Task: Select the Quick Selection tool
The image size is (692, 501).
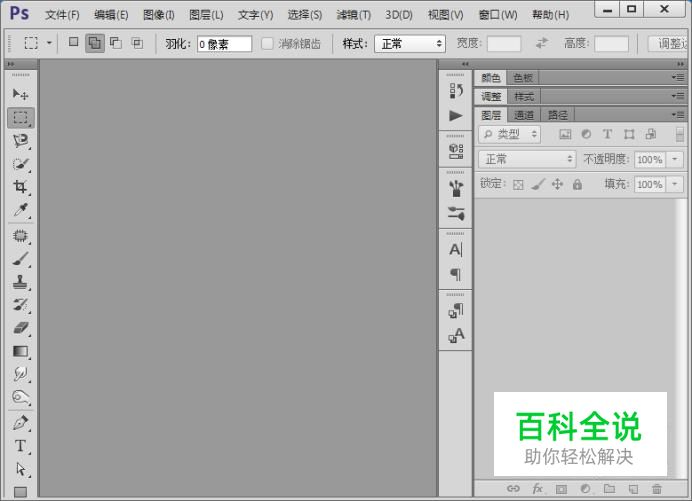Action: [x=20, y=164]
